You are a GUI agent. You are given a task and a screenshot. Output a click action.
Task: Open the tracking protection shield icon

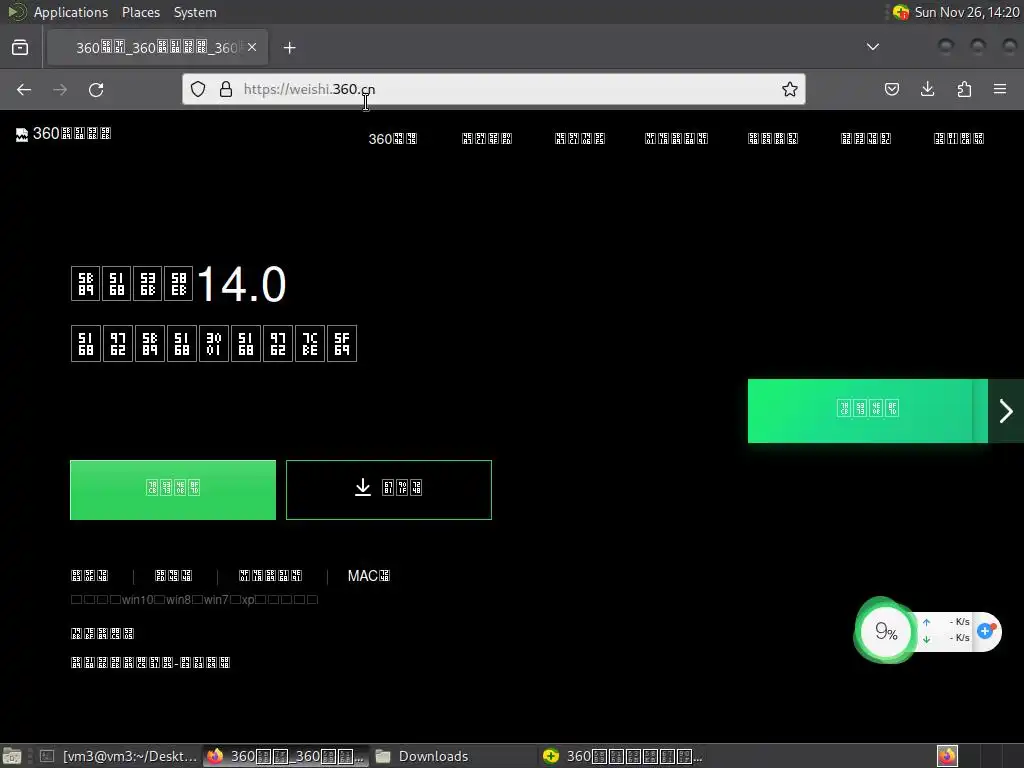[198, 89]
